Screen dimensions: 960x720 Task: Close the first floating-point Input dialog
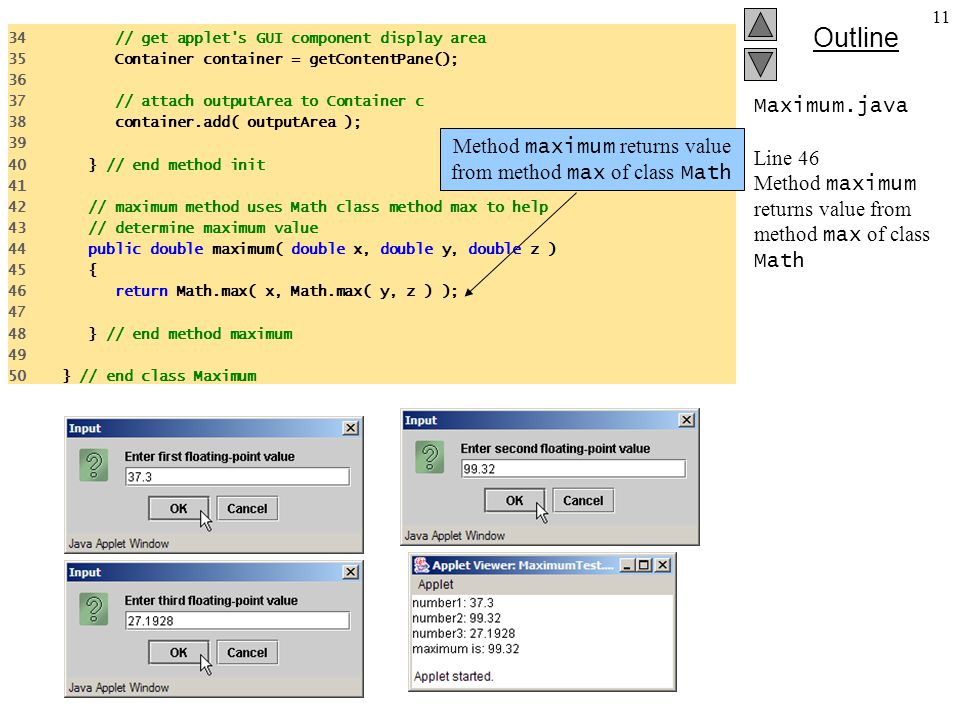click(x=351, y=428)
